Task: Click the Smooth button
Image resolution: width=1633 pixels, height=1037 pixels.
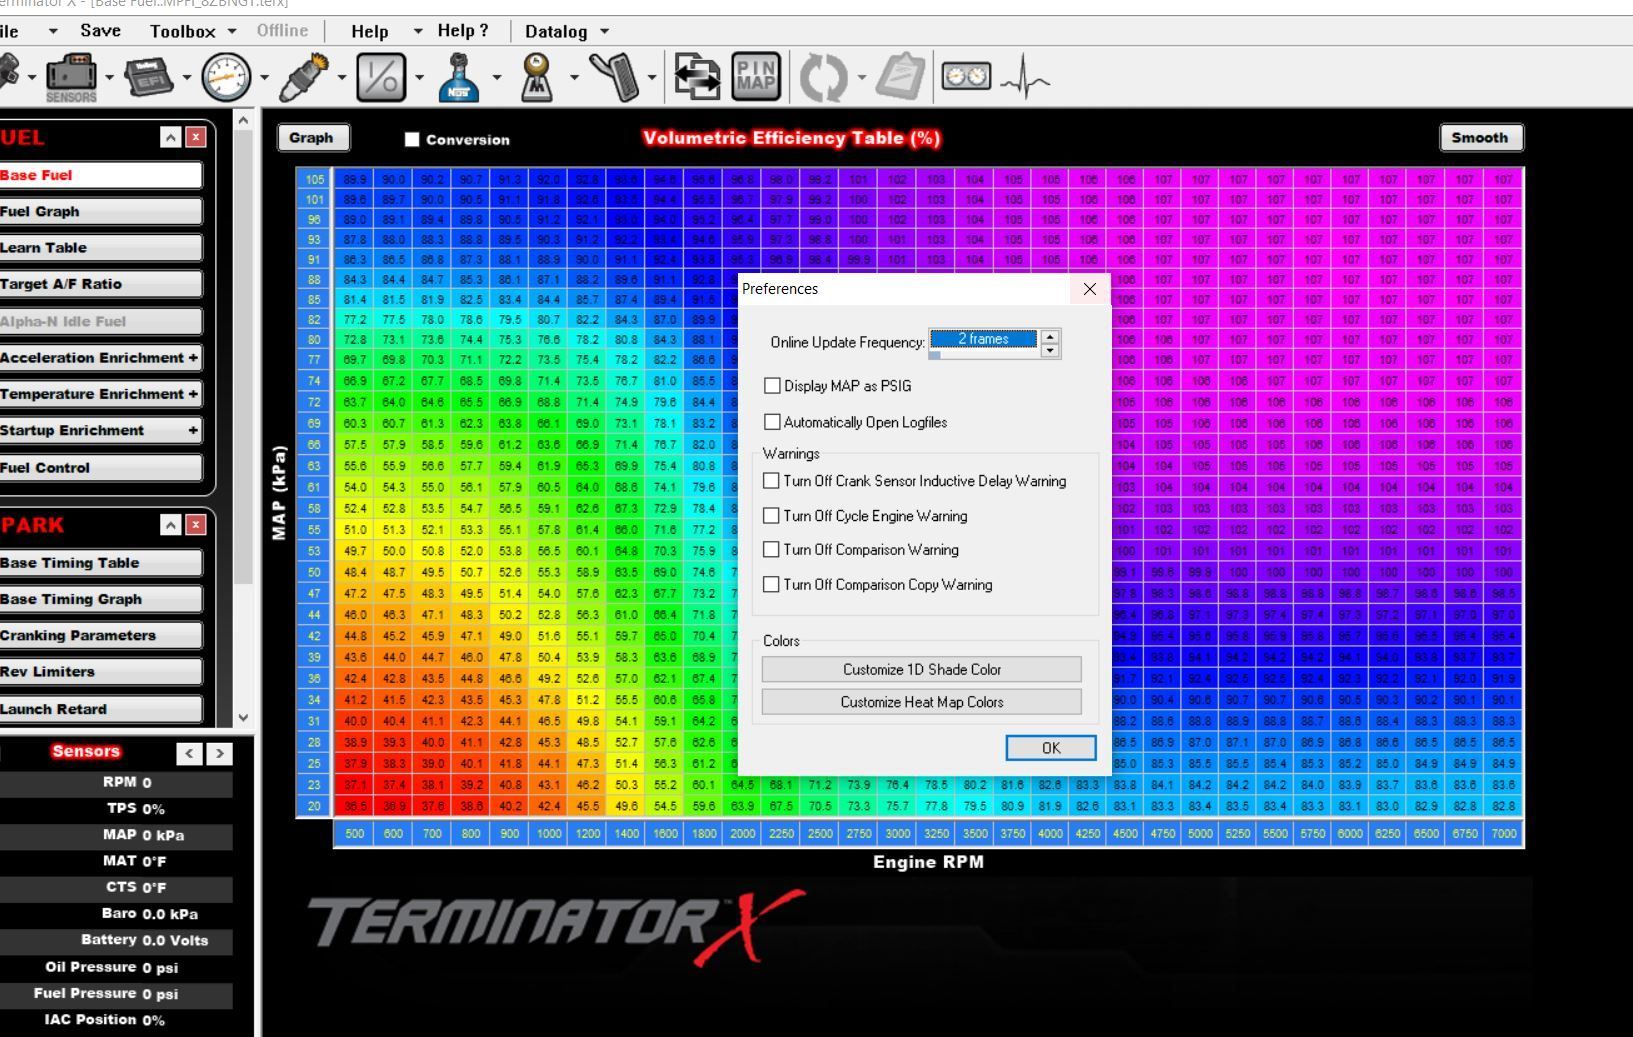Action: 1480,137
